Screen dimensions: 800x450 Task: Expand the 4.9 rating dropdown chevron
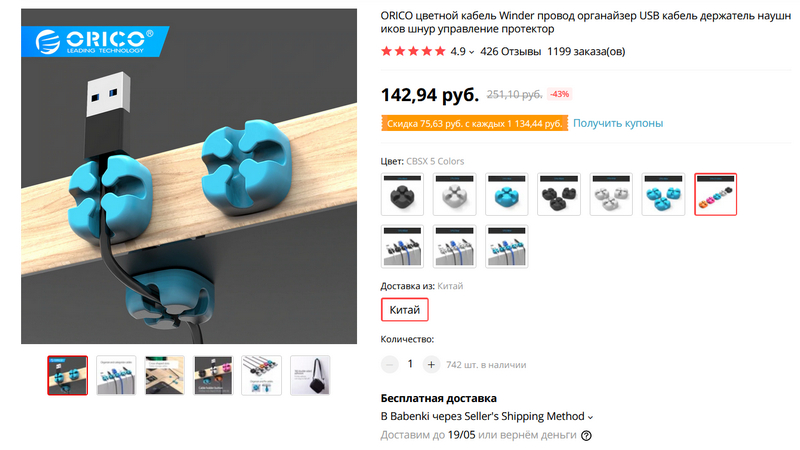point(471,52)
